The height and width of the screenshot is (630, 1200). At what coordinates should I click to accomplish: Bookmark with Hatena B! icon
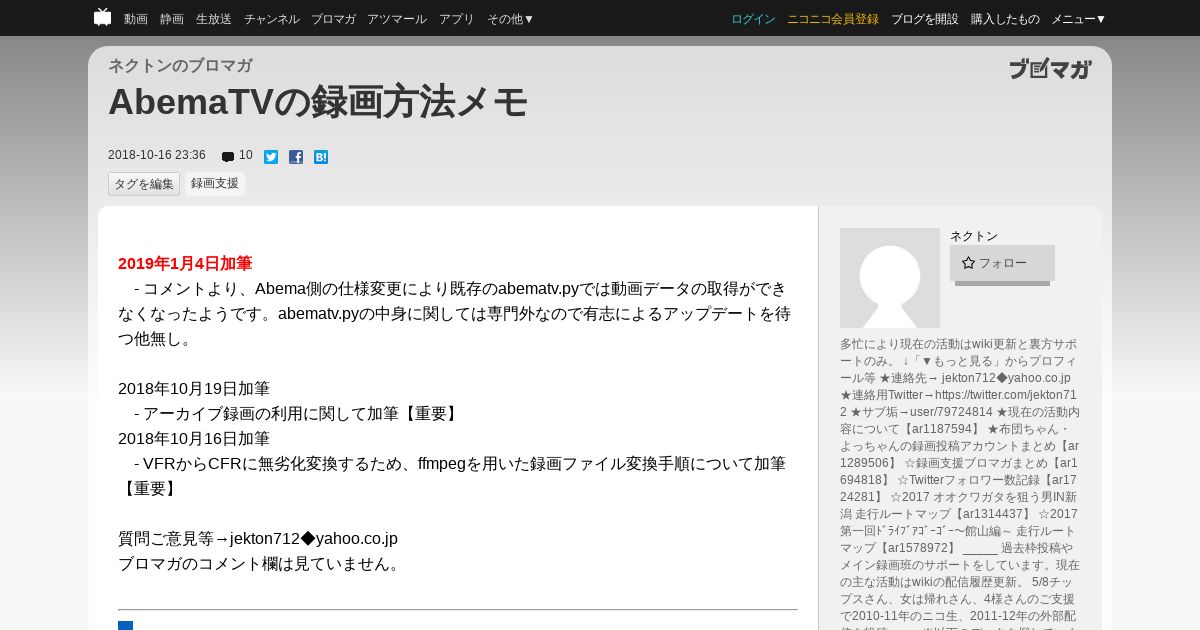click(321, 157)
